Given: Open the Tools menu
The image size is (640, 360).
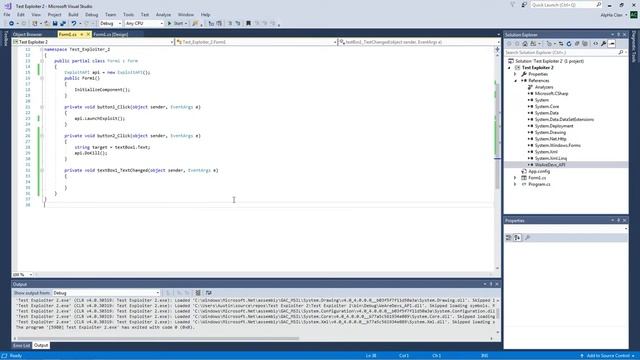Looking at the screenshot, I should click(x=128, y=15).
